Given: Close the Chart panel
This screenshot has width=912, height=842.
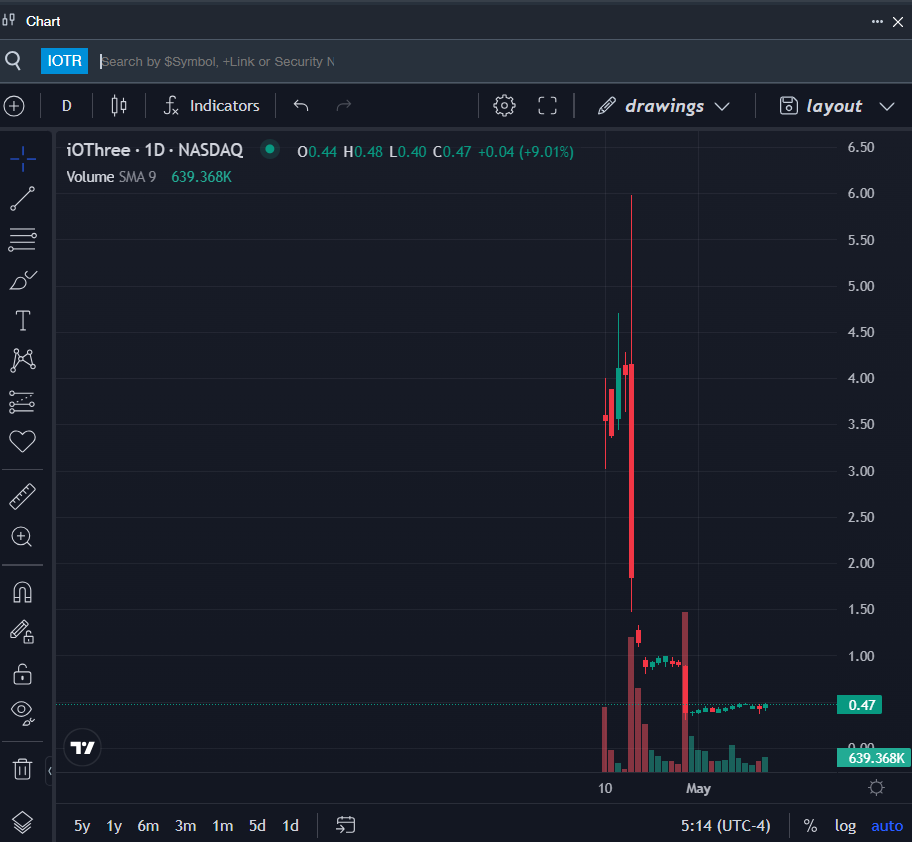Looking at the screenshot, I should click(898, 22).
